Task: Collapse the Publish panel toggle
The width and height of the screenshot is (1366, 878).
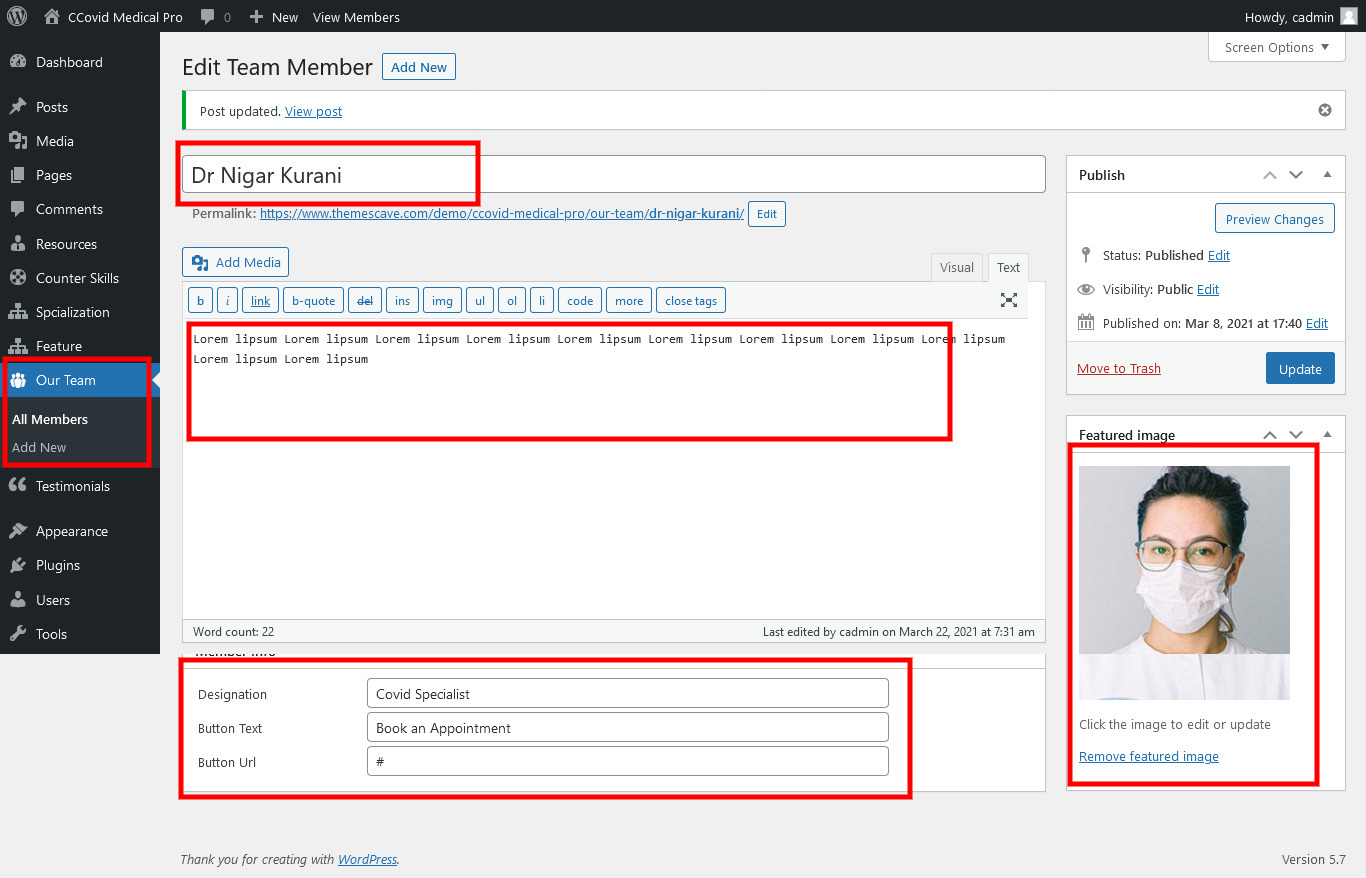Action: 1328,175
